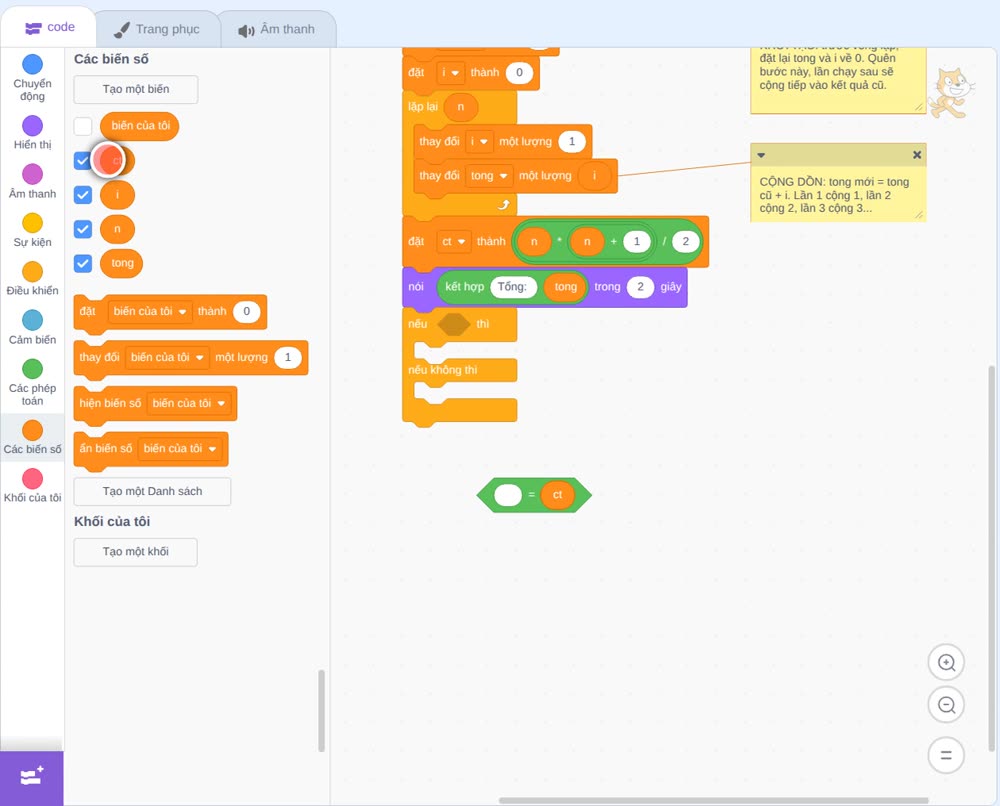
Task: Zoom in on the workspace
Action: (946, 663)
